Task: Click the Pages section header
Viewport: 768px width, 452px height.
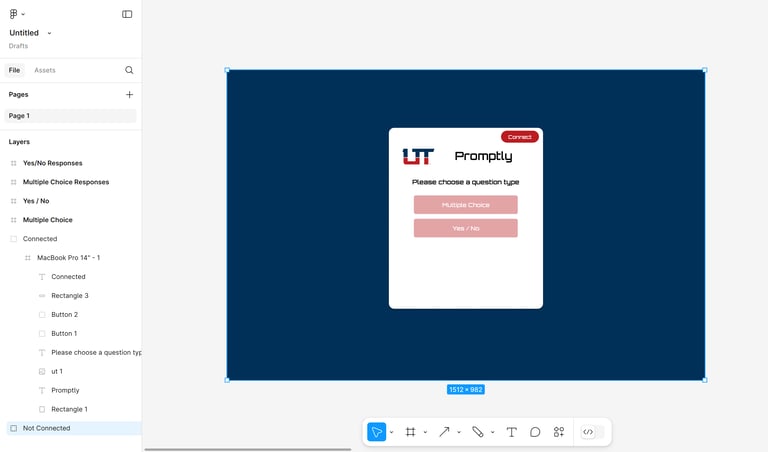Action: coord(19,95)
